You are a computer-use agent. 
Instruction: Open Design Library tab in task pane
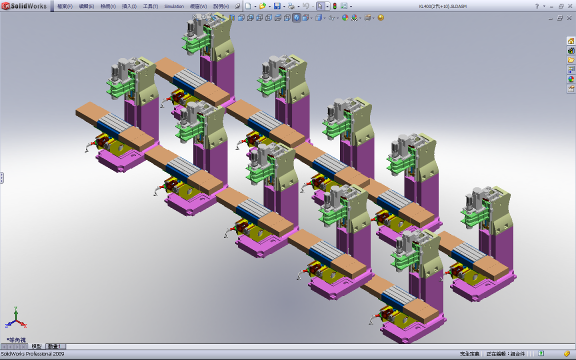coord(571,50)
